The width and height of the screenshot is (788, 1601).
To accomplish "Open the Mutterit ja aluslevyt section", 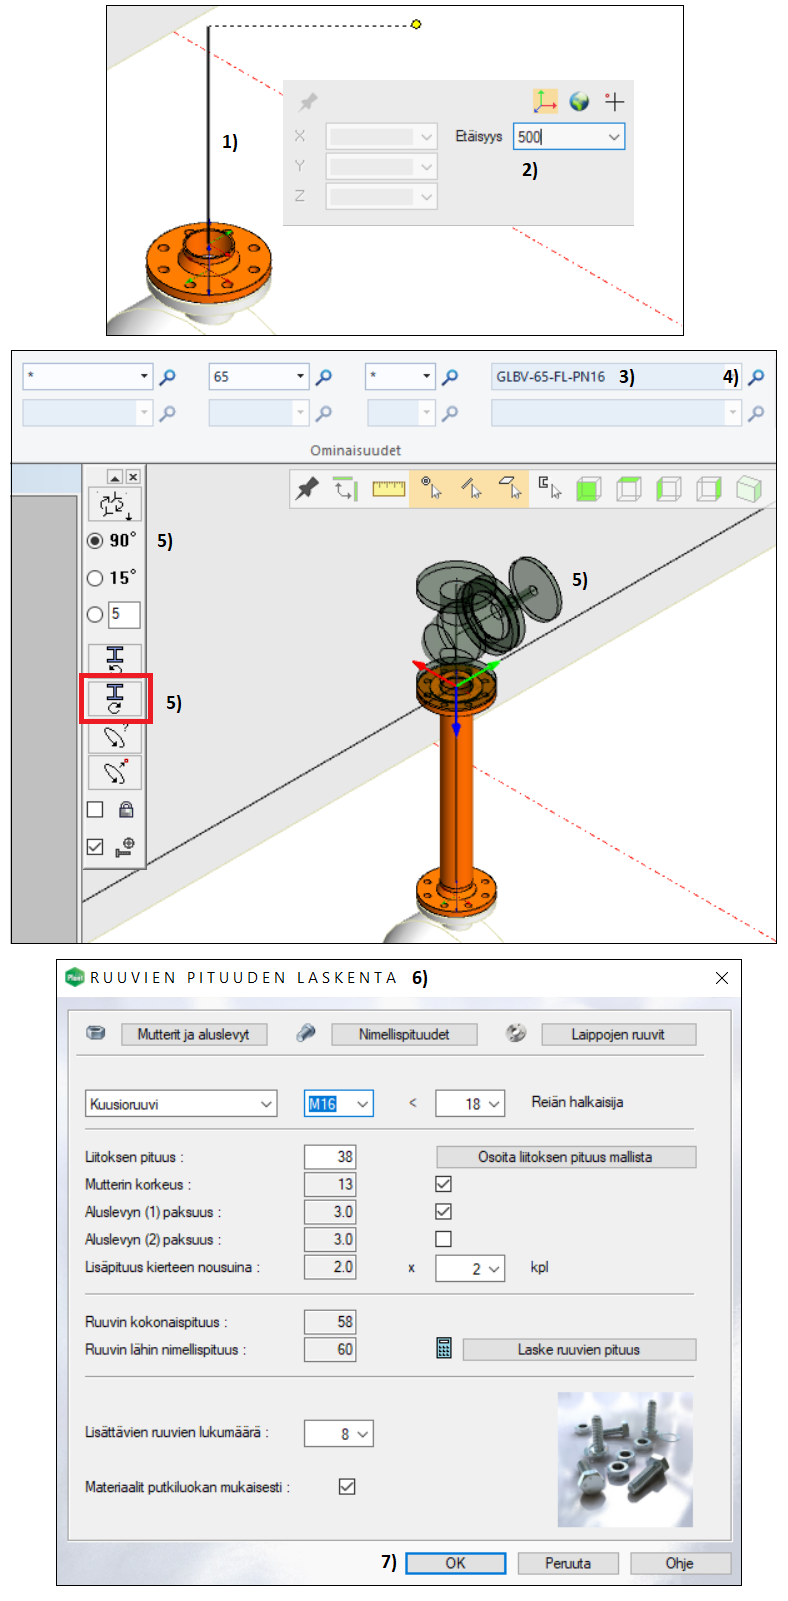I will click(194, 1034).
